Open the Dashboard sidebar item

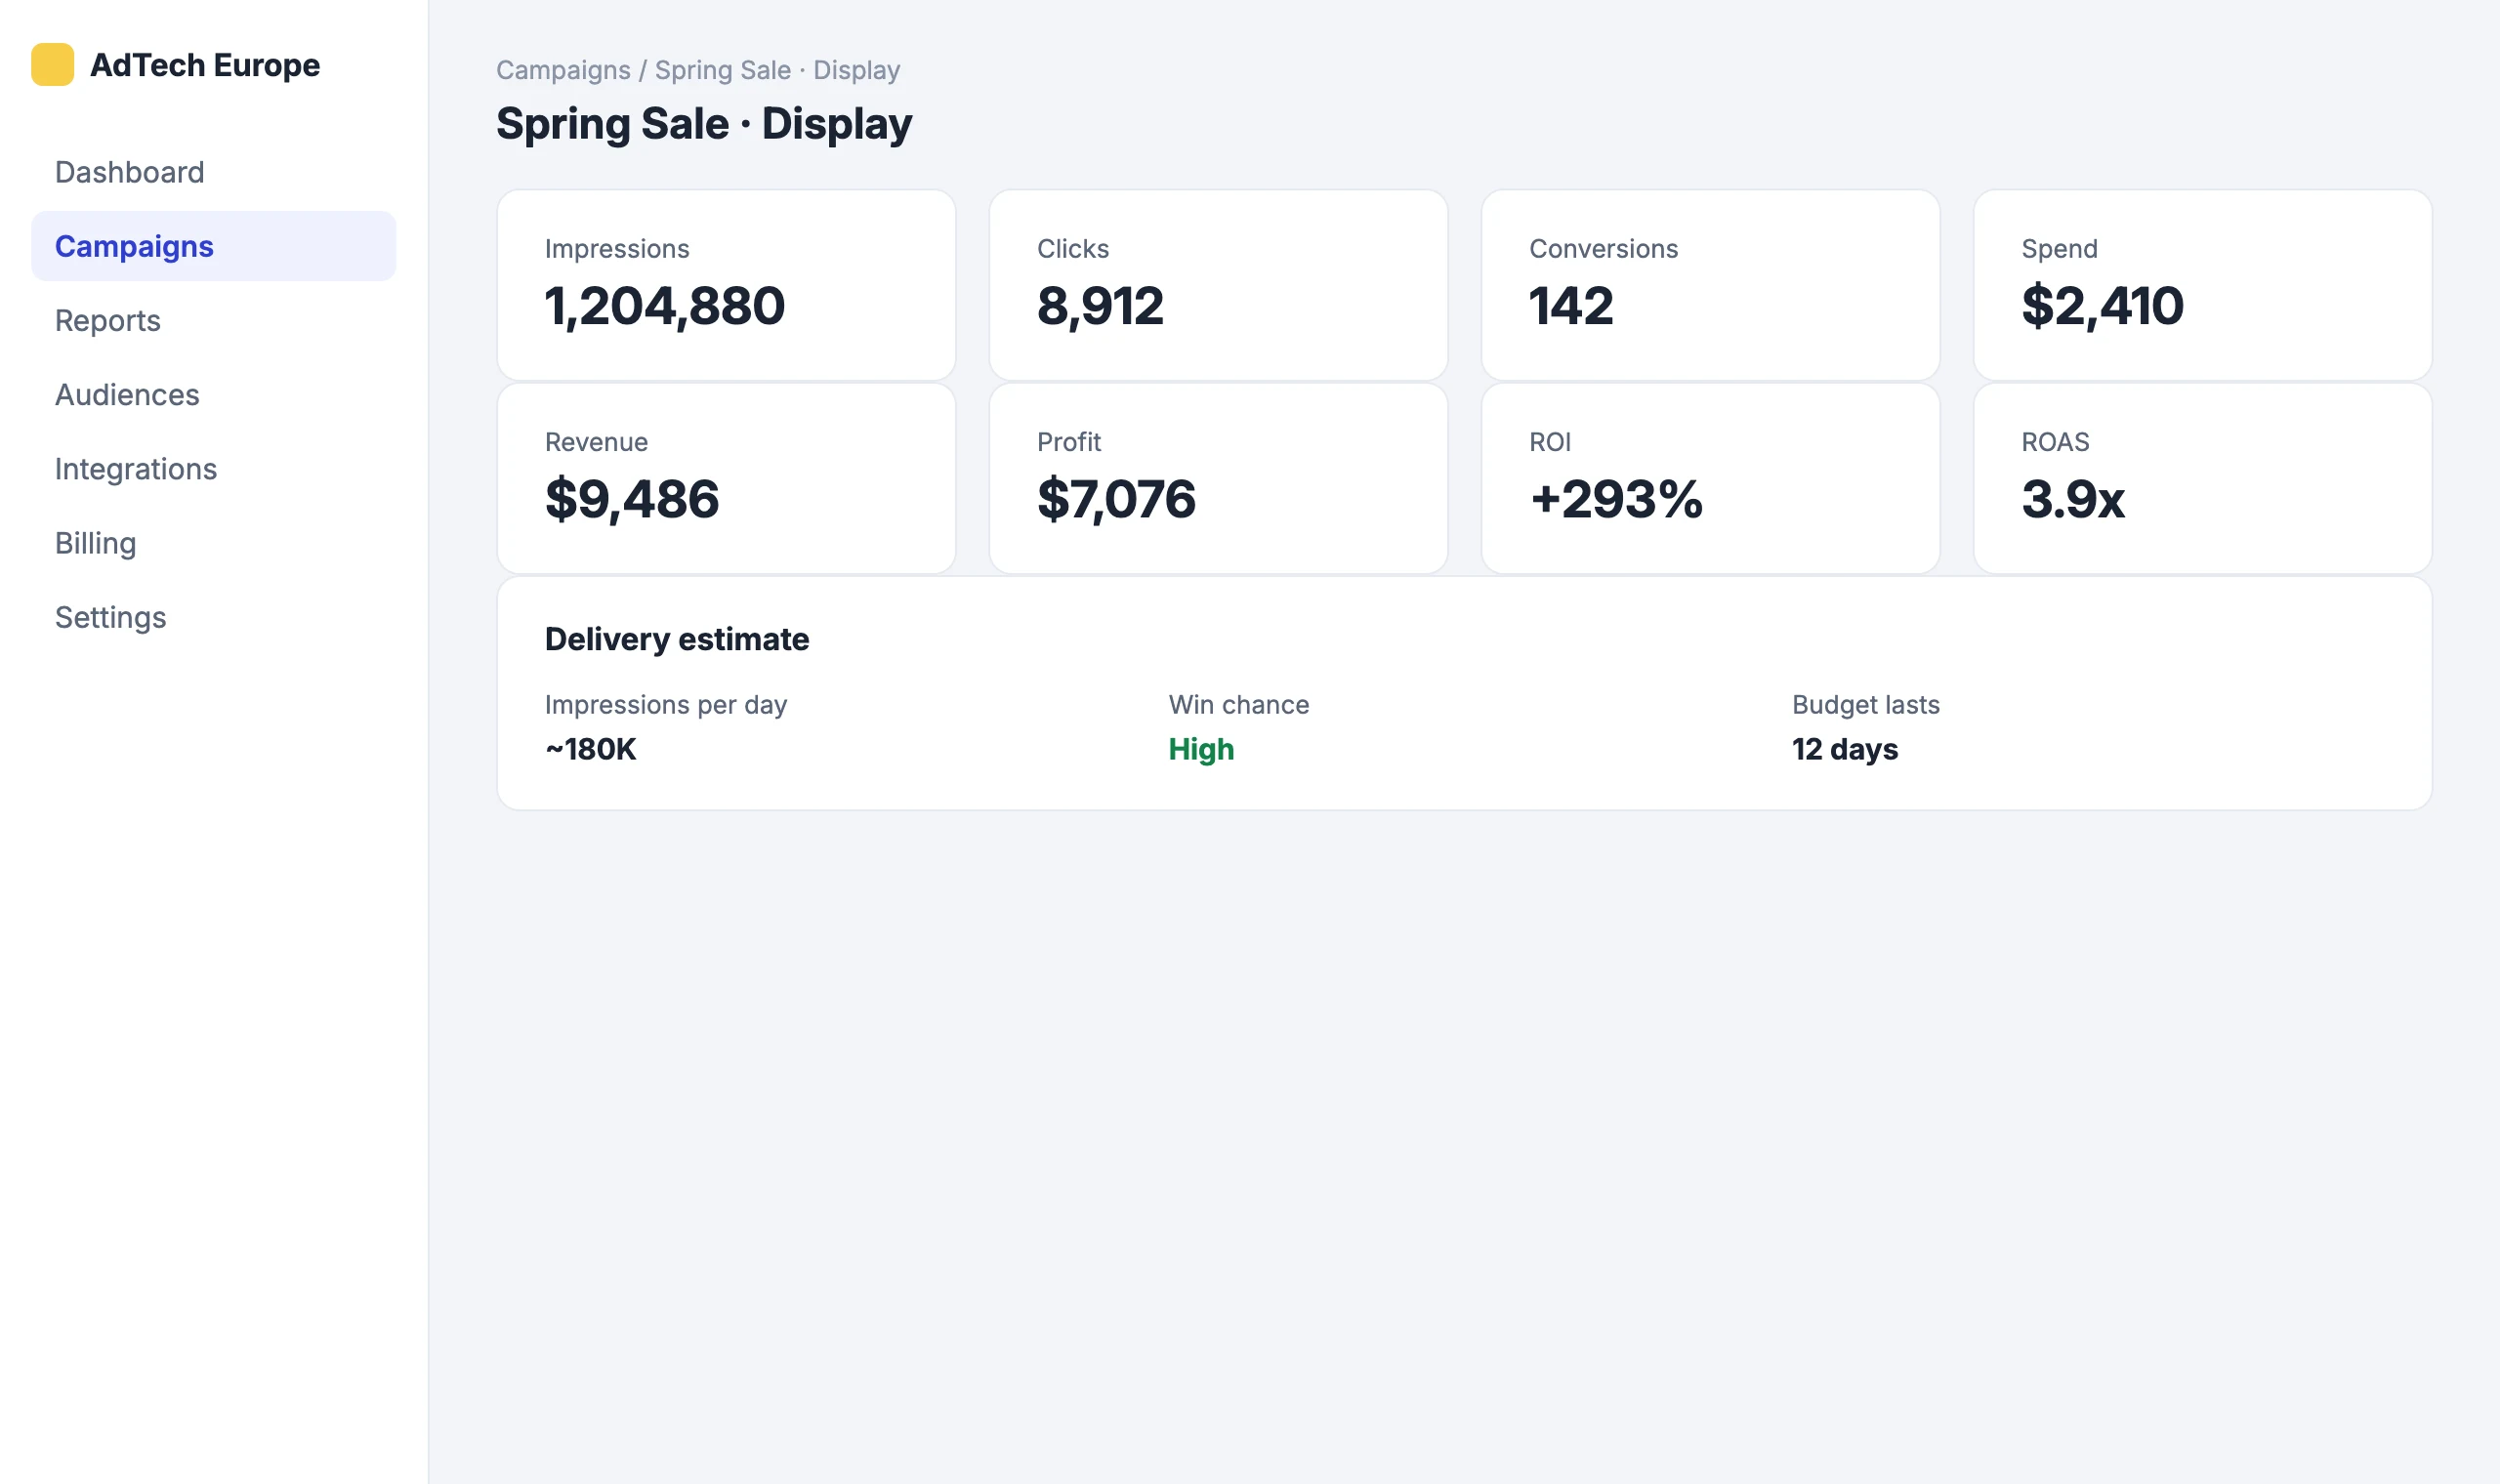(x=214, y=172)
